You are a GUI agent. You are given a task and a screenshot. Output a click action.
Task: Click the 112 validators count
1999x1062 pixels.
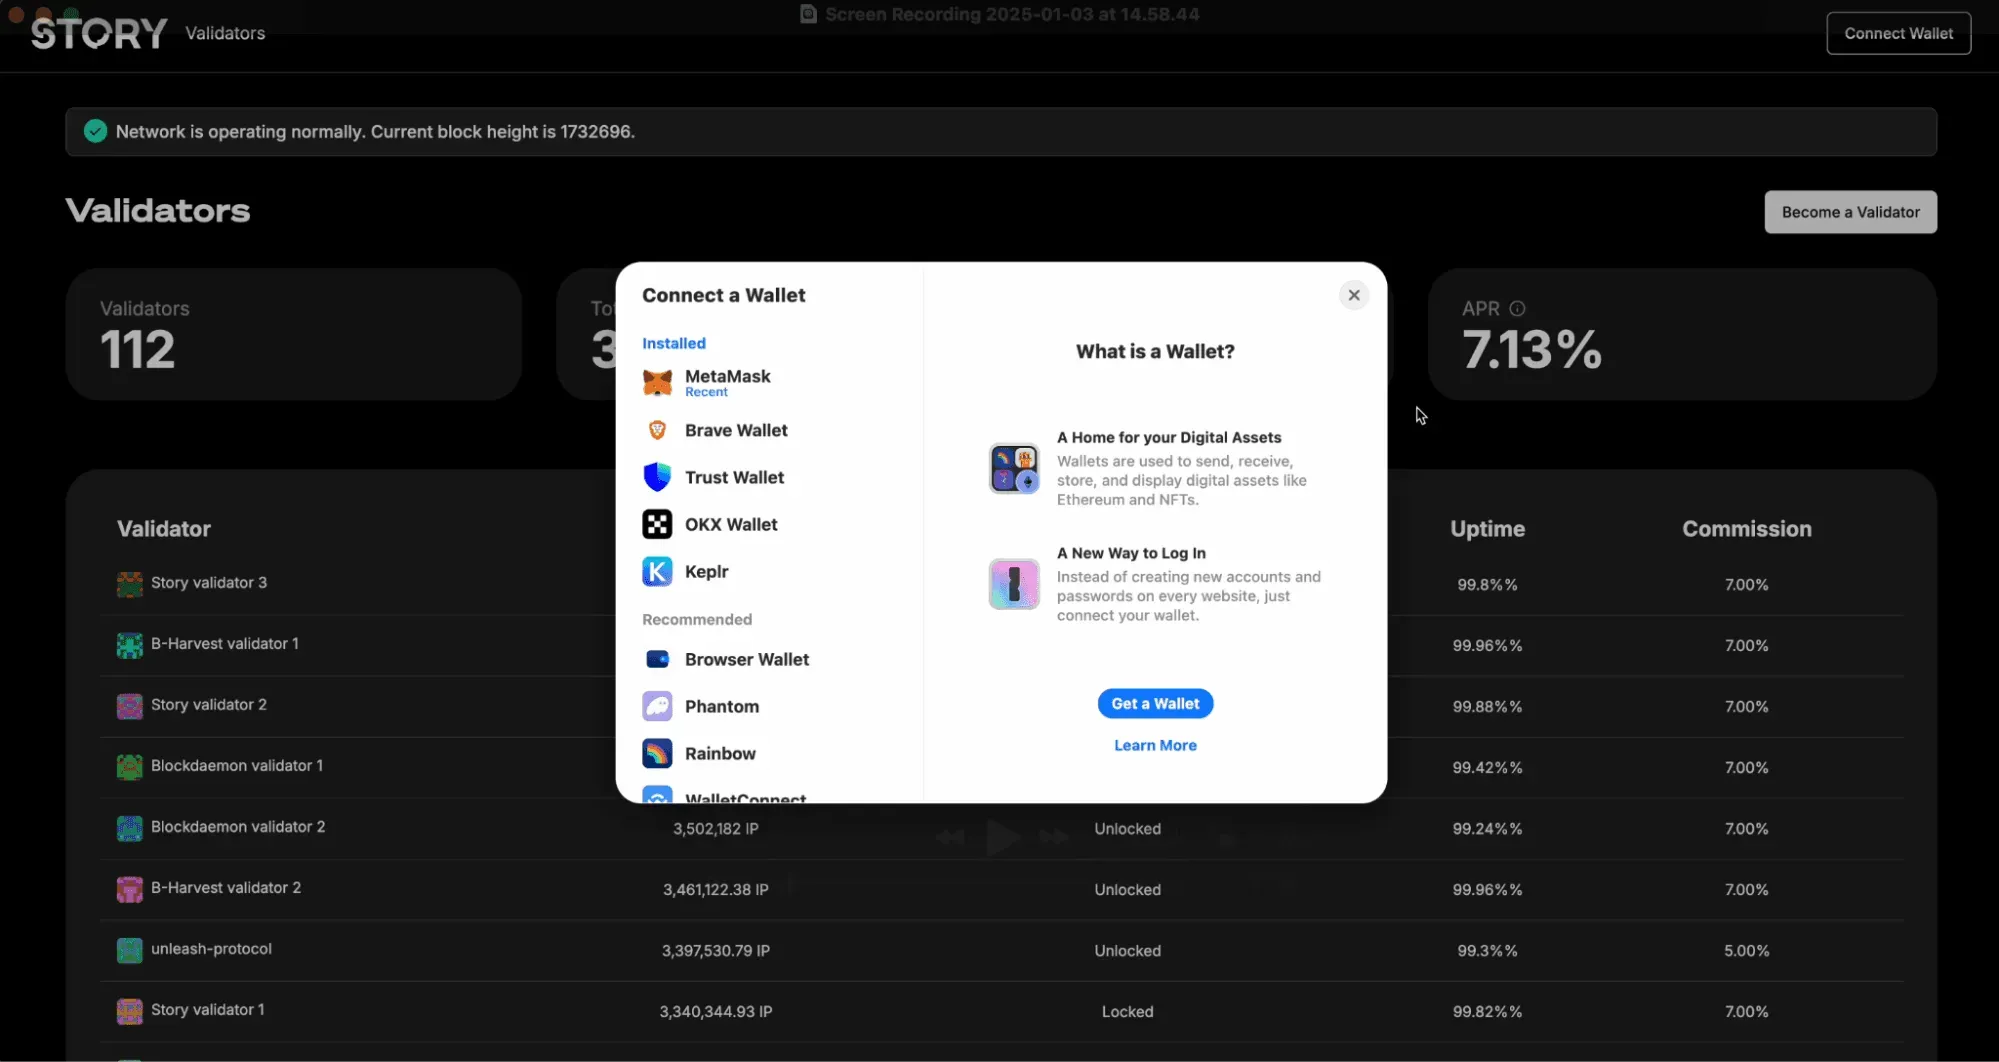(x=137, y=350)
